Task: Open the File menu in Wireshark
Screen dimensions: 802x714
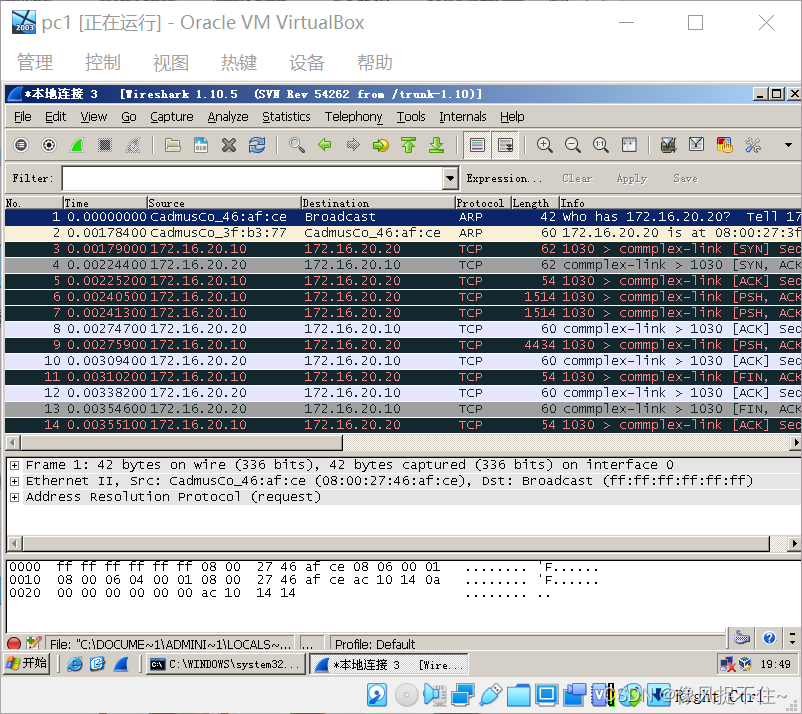Action: click(23, 117)
